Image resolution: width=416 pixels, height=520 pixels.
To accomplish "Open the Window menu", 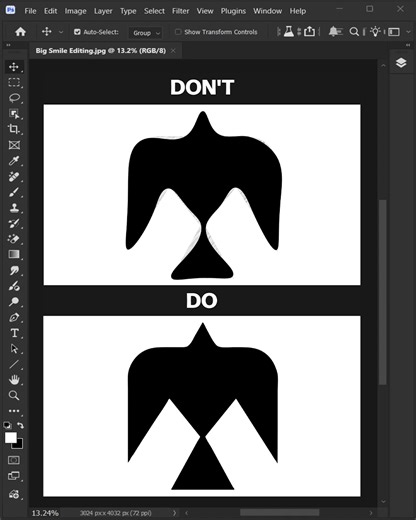I will (267, 11).
